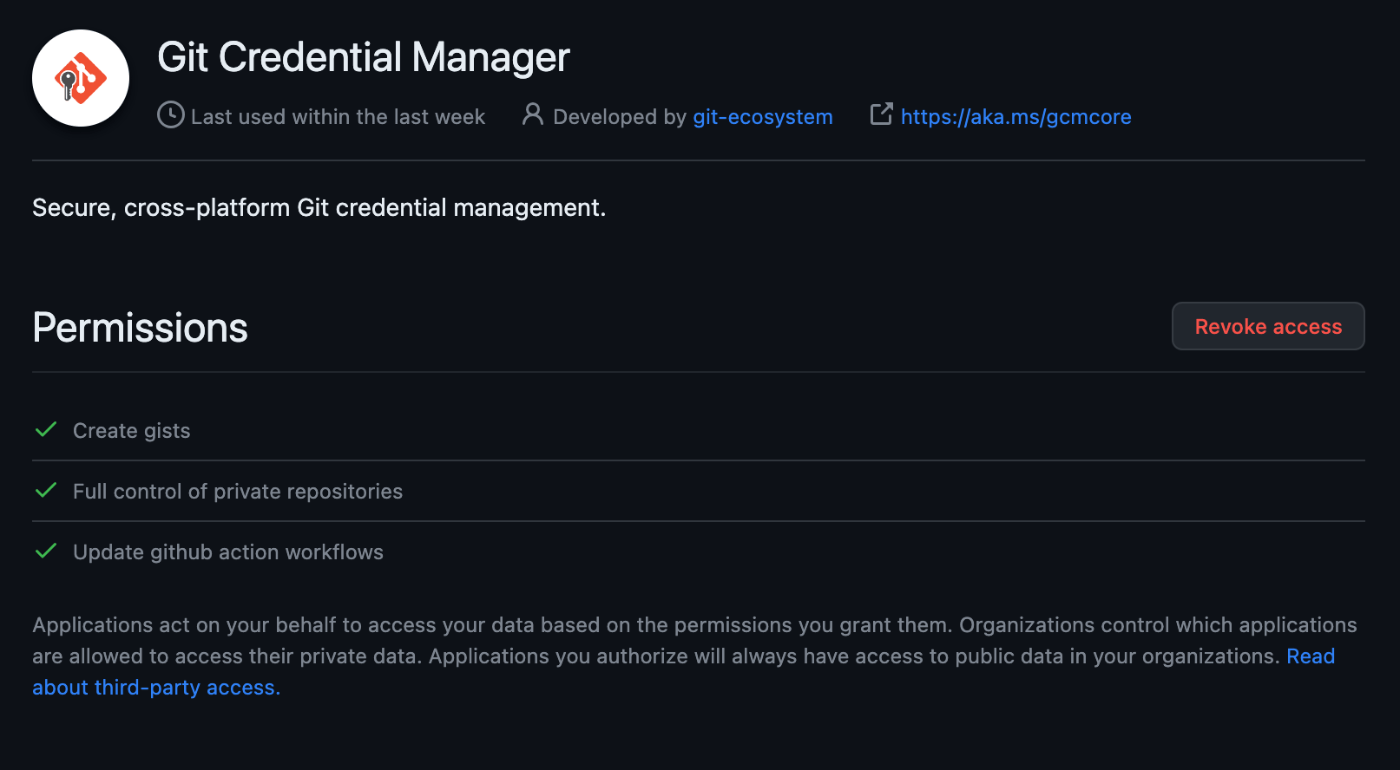1400x770 pixels.
Task: Click the Git Credential Manager title
Action: click(364, 57)
